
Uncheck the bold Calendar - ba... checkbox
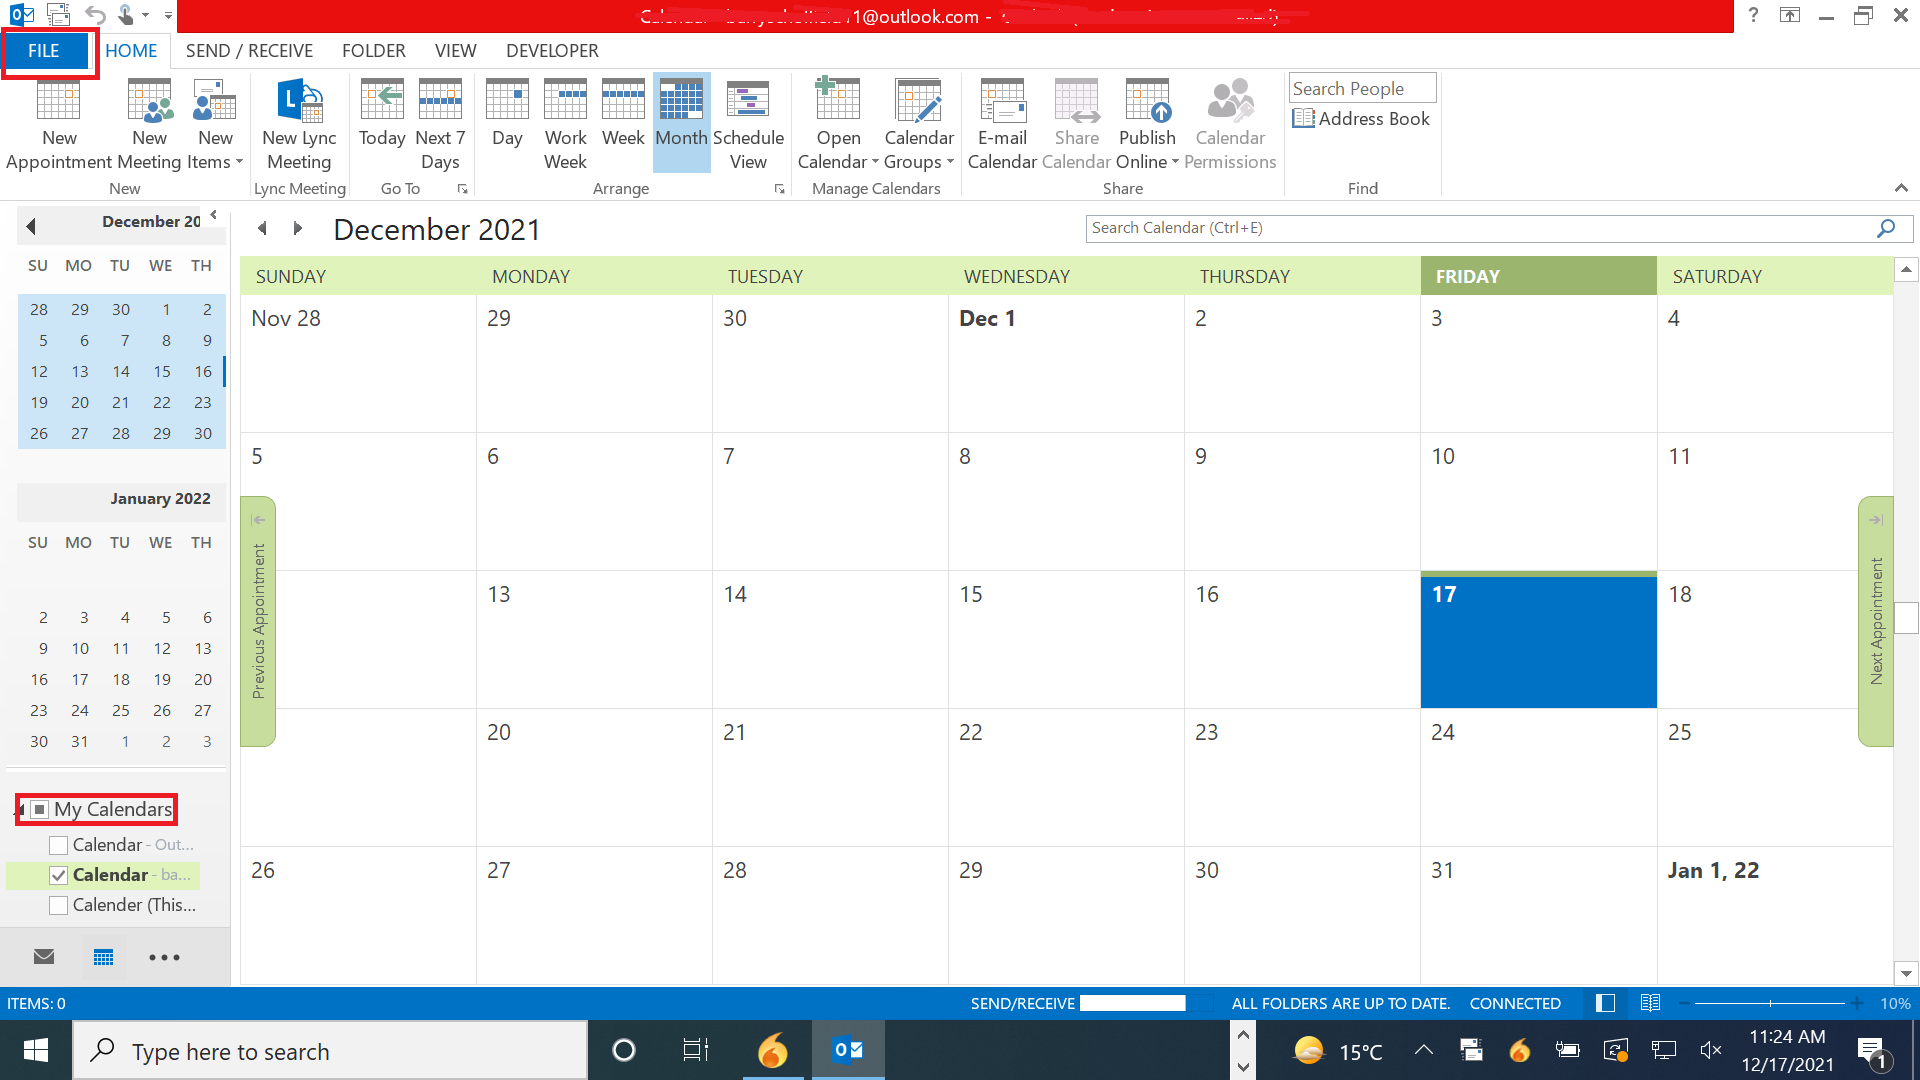59,875
